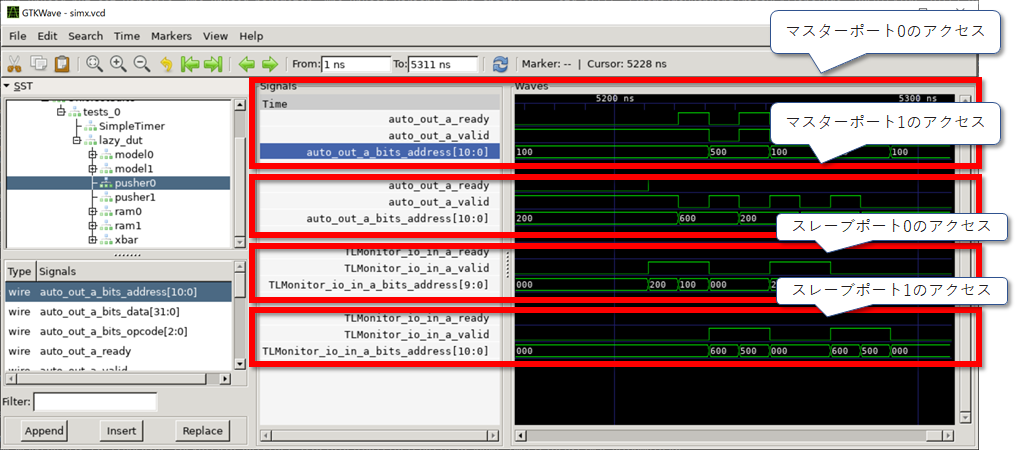1017x450 pixels.
Task: Open the Help menu
Action: 251,36
